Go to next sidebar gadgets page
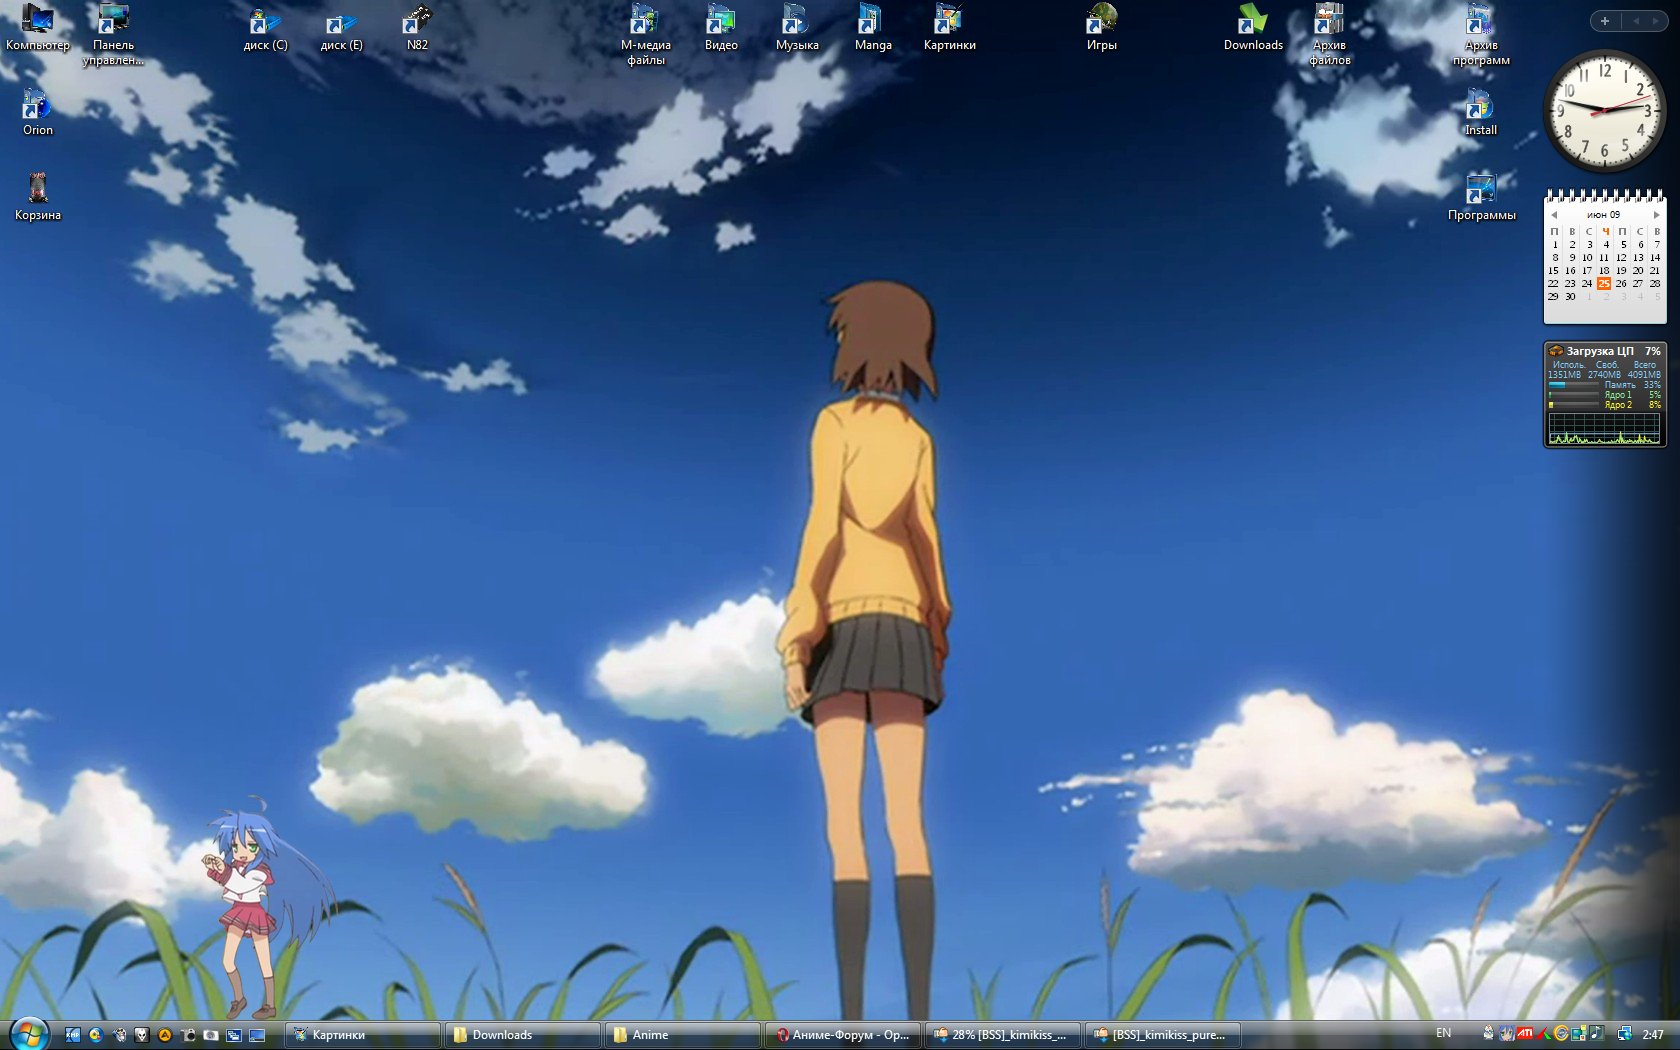The width and height of the screenshot is (1680, 1050). [x=1656, y=21]
